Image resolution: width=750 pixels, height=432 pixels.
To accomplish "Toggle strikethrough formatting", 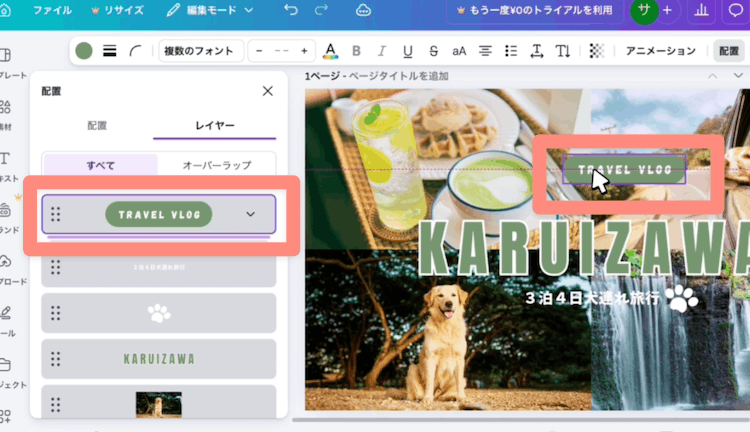I will (433, 51).
